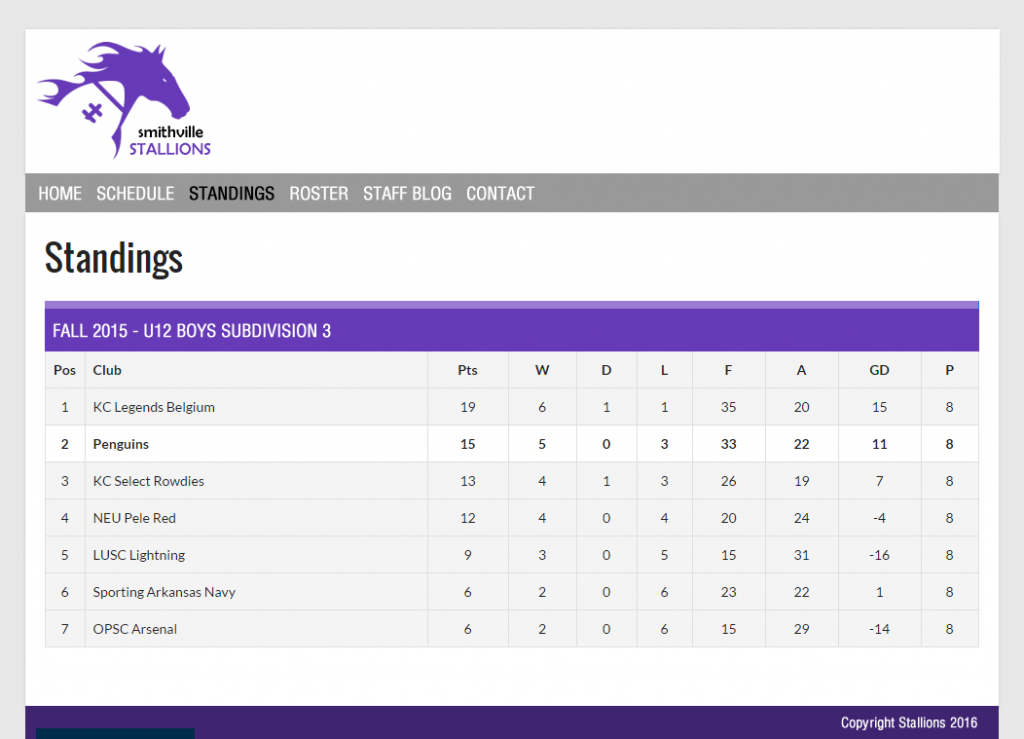Screen dimensions: 1024x739
Task: Visit the Staff Blog page
Action: (x=408, y=194)
